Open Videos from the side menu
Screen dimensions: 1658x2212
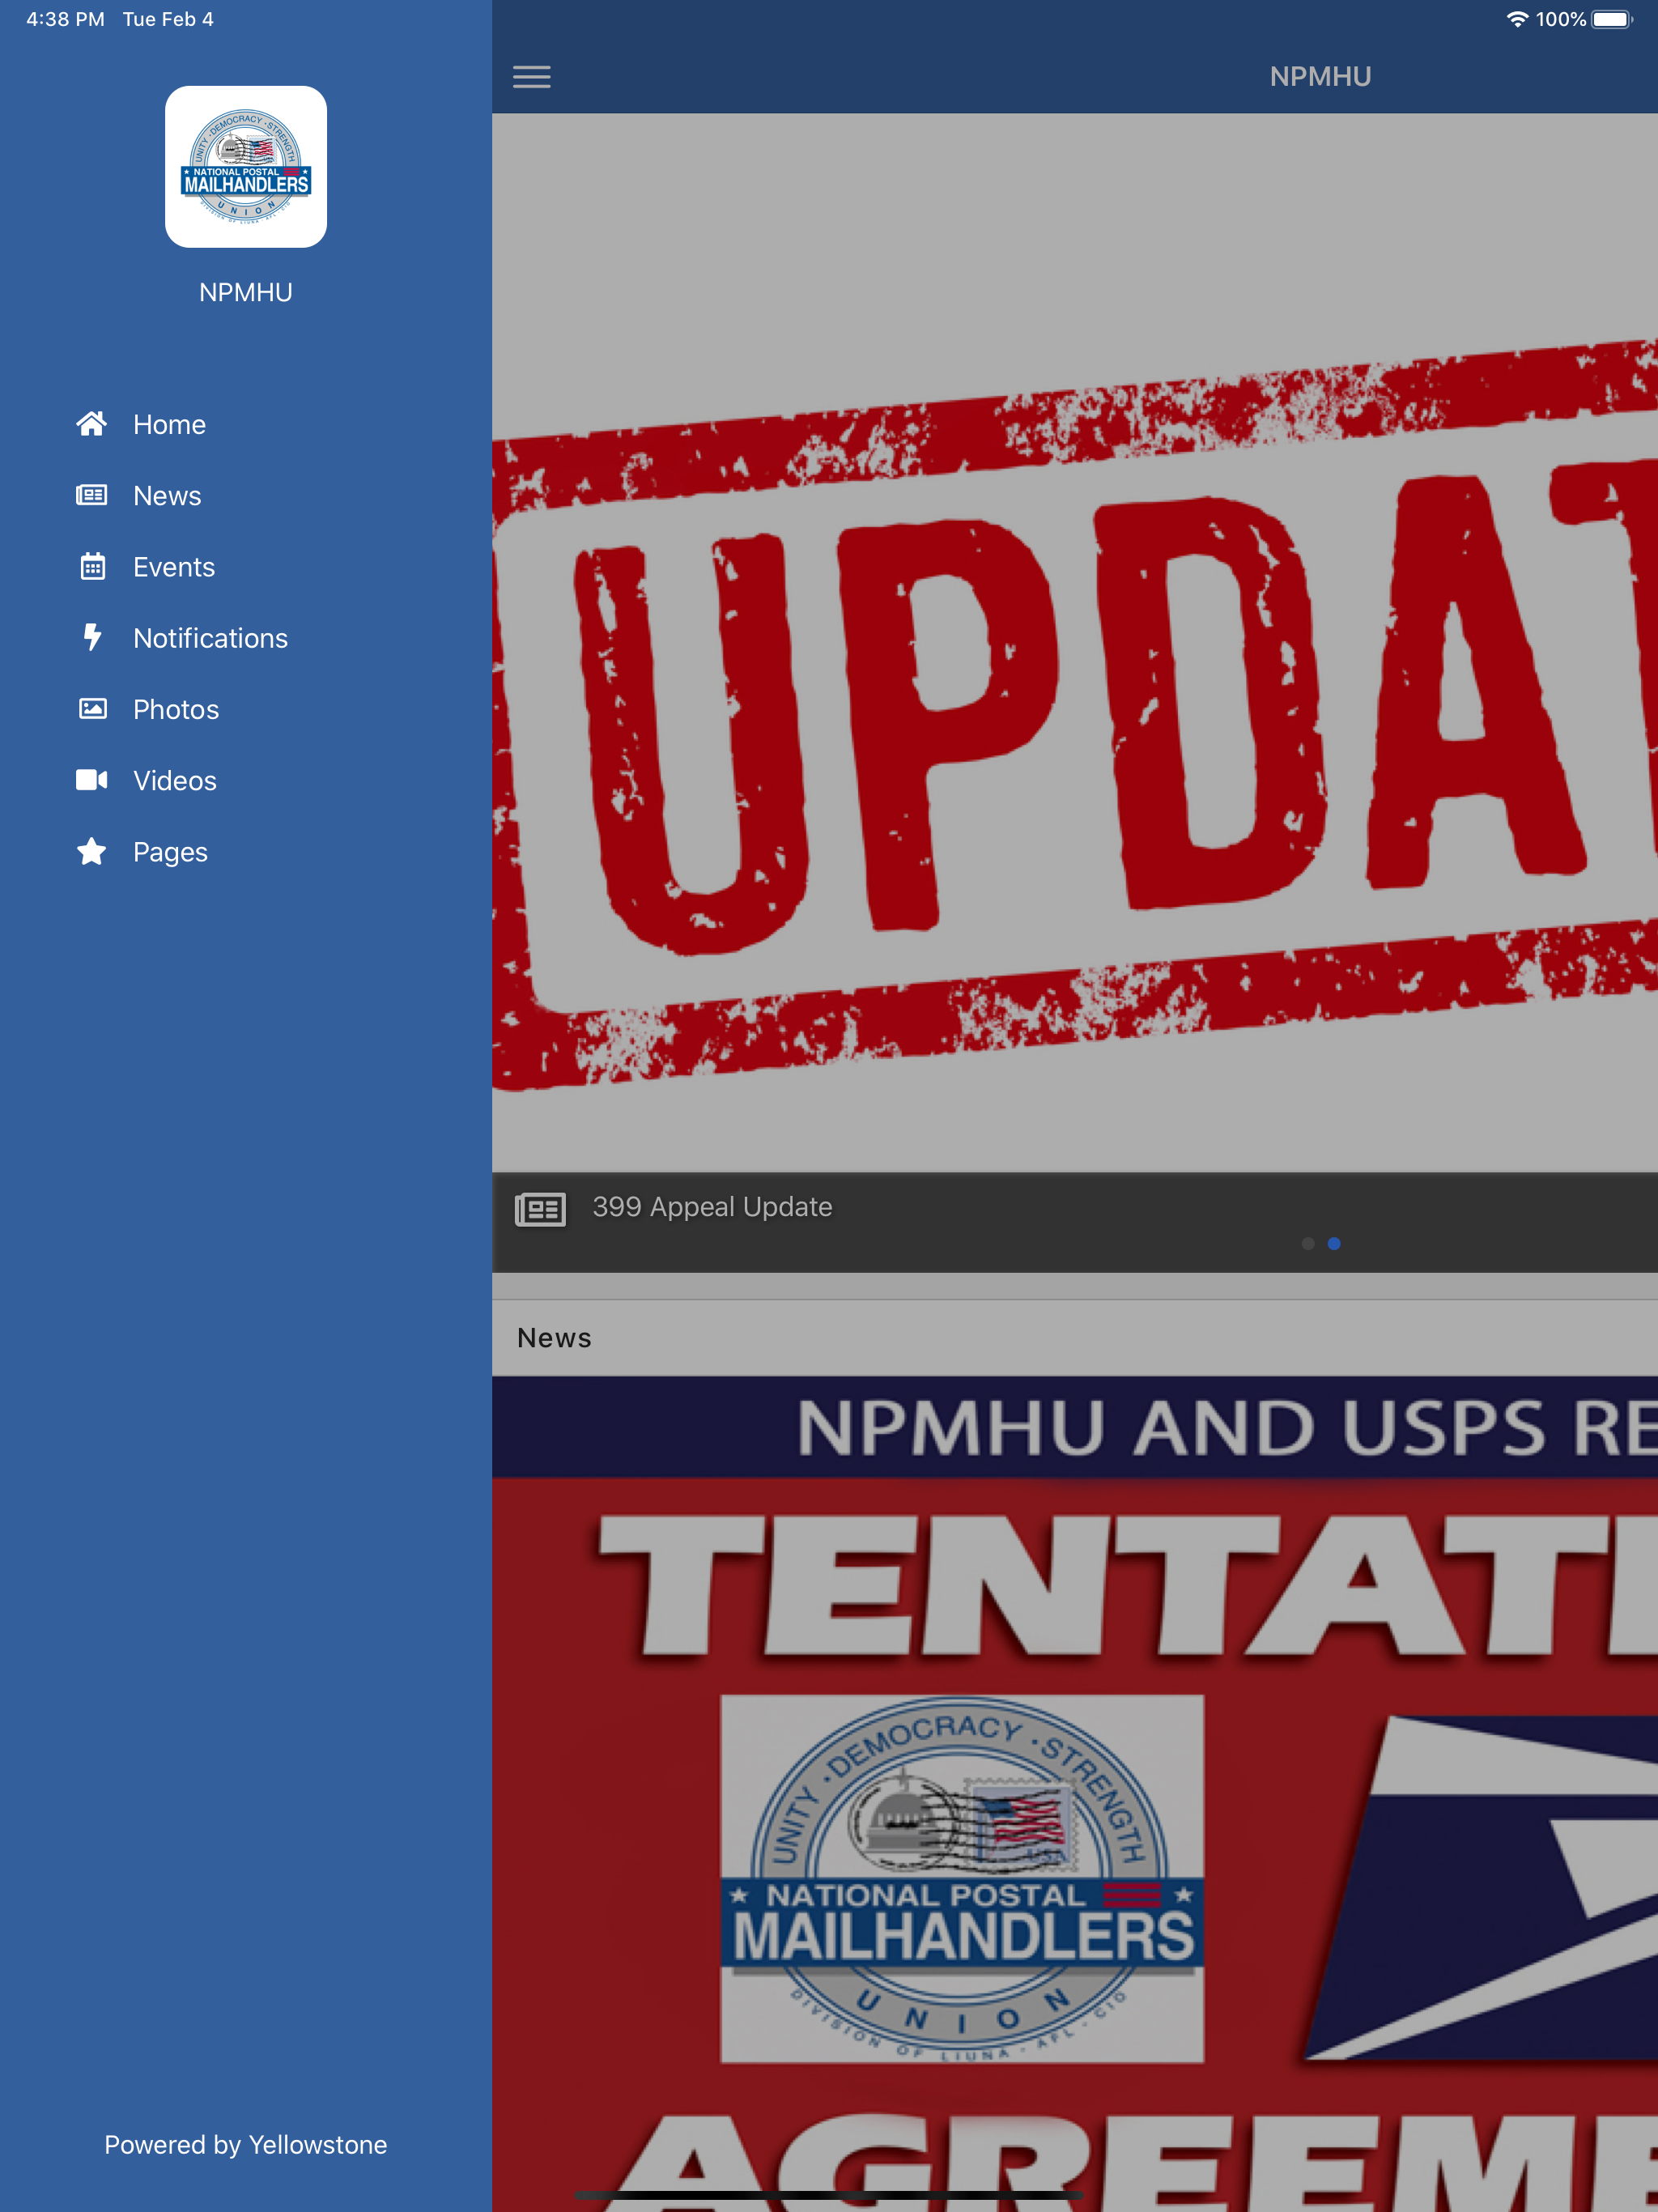pyautogui.click(x=175, y=780)
